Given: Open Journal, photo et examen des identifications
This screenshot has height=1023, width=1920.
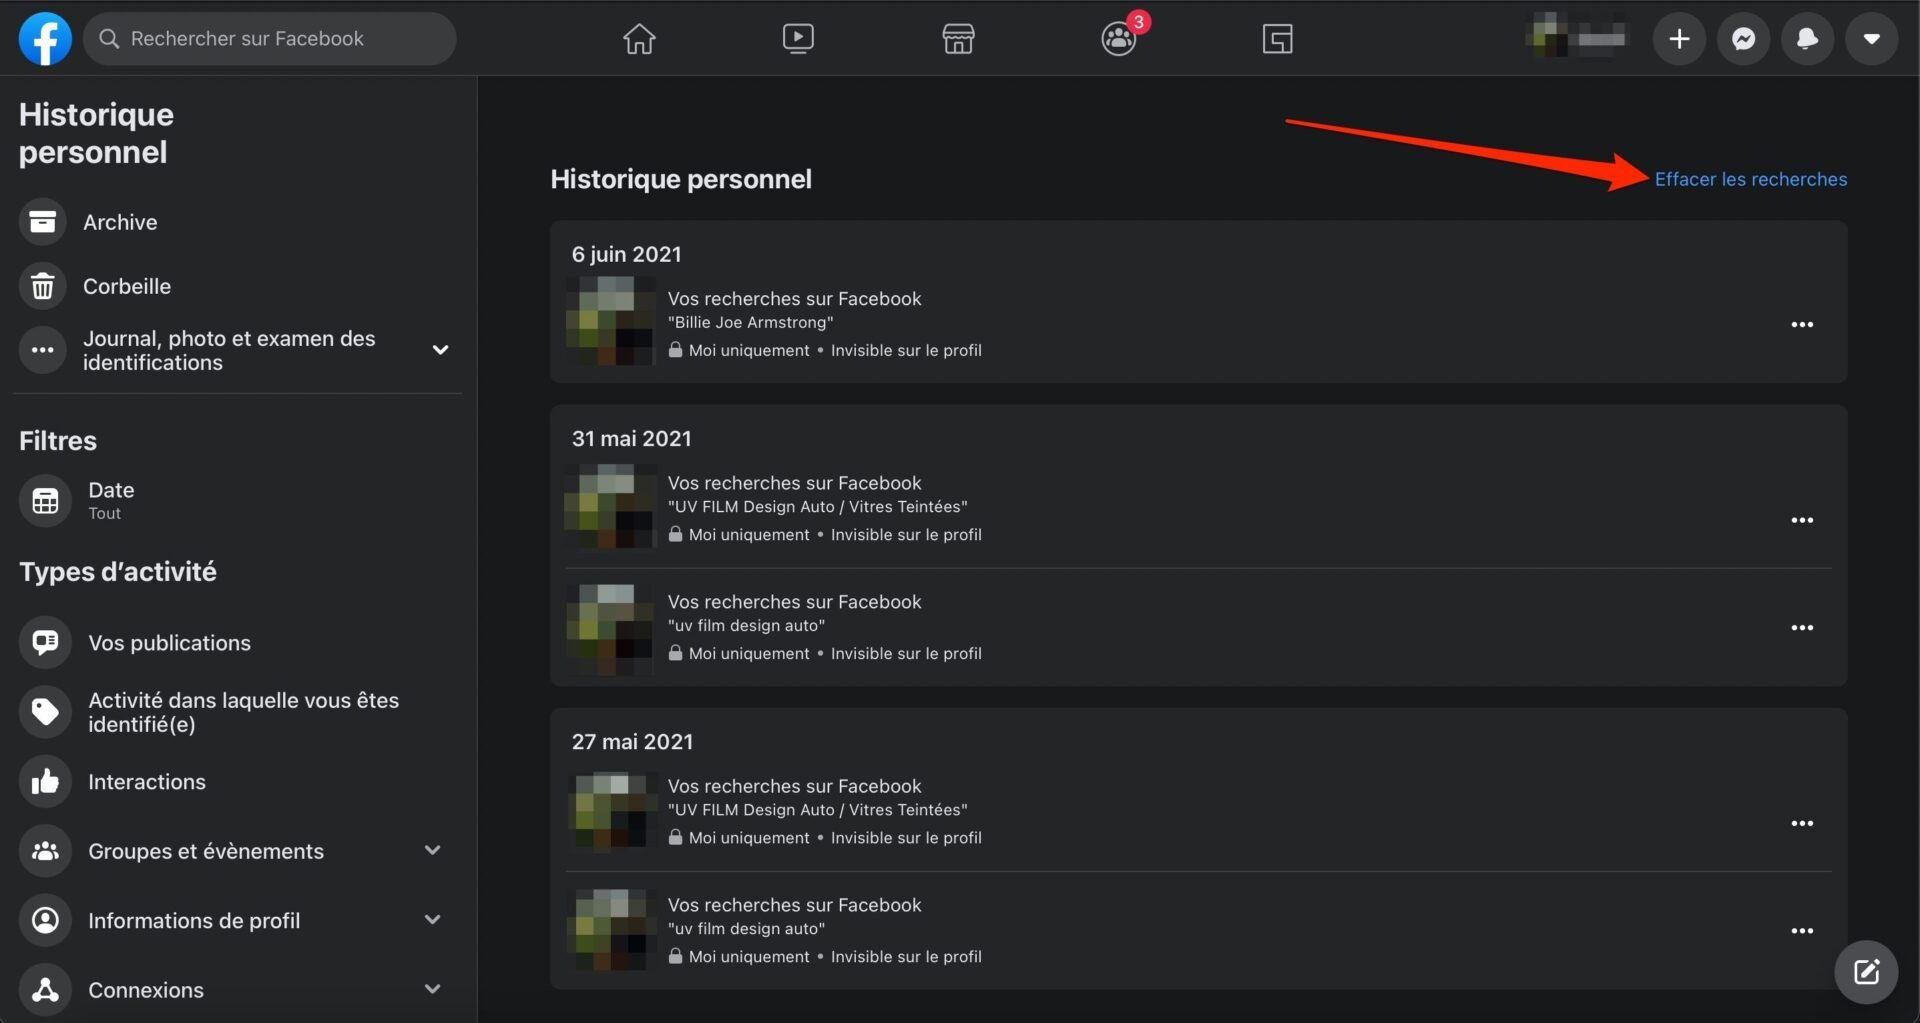Looking at the screenshot, I should point(237,350).
